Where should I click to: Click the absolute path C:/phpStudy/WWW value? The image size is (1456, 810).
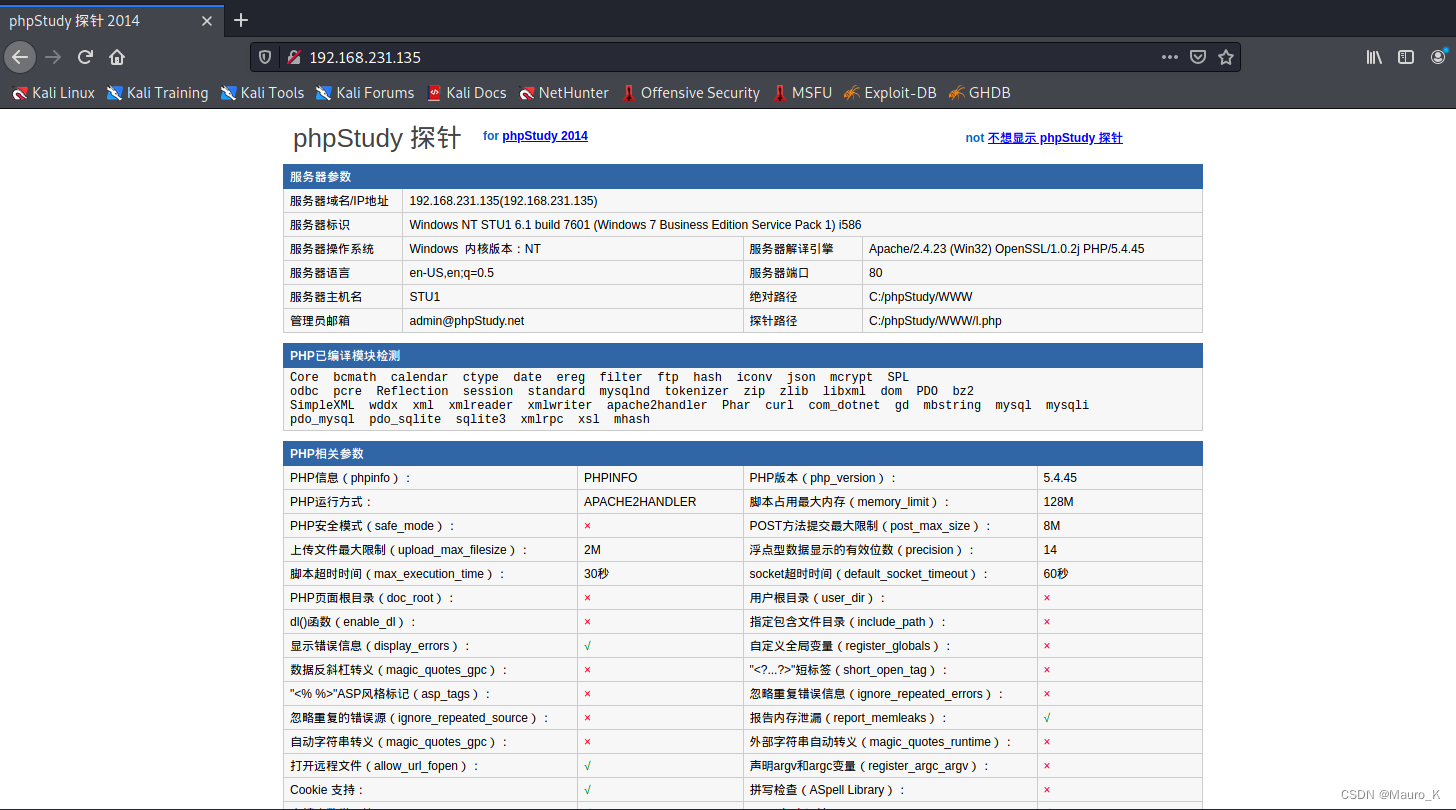pyautogui.click(x=920, y=297)
